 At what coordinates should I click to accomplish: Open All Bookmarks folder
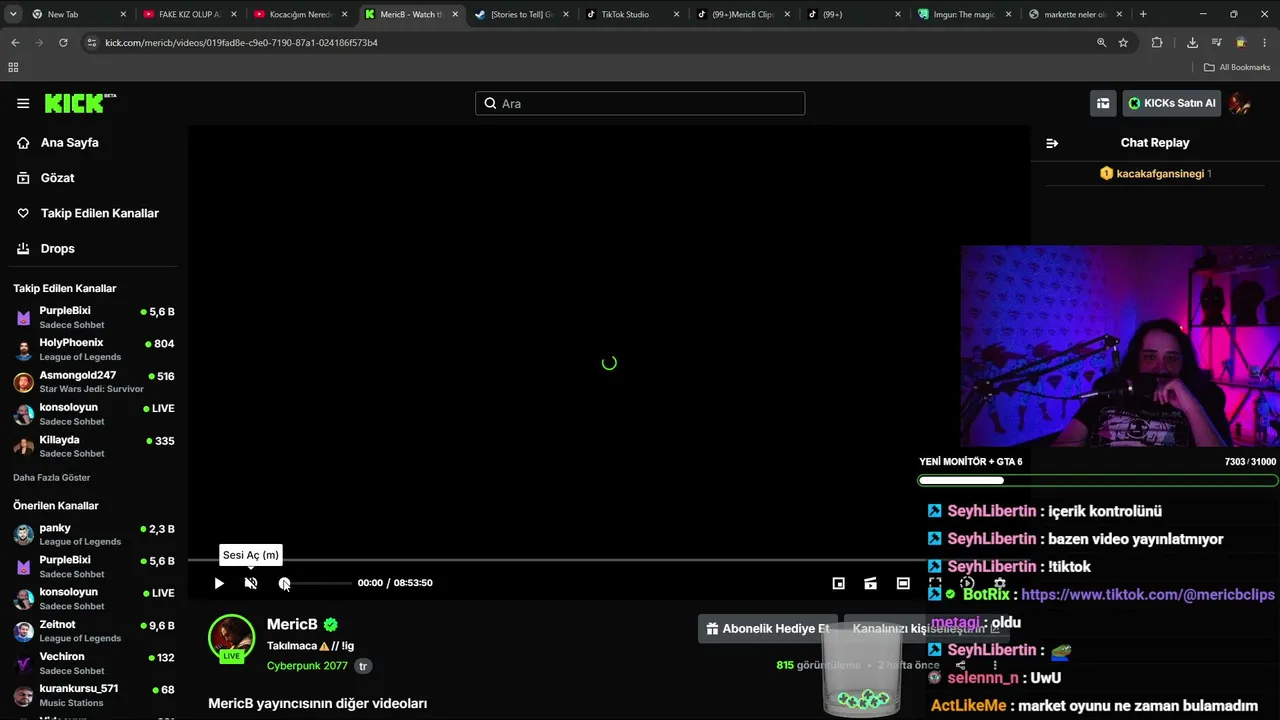pyautogui.click(x=1237, y=67)
